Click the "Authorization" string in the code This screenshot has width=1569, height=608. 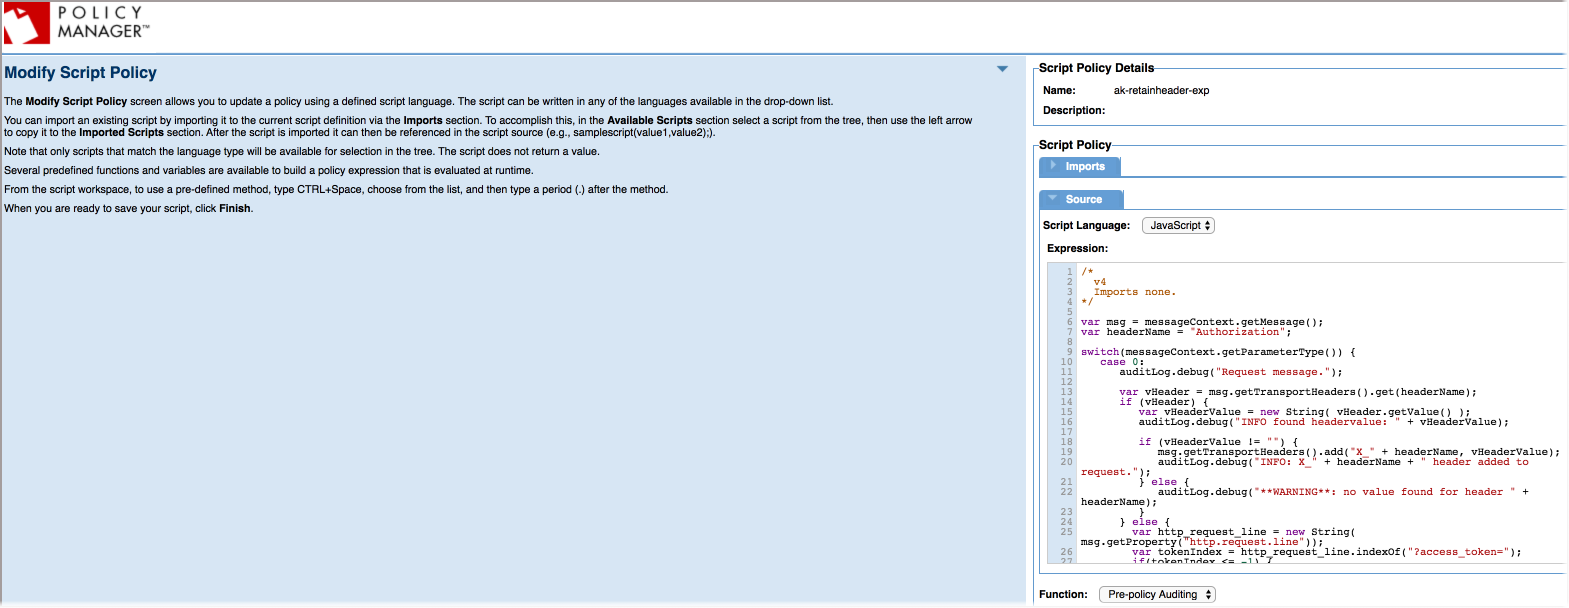(x=1238, y=332)
